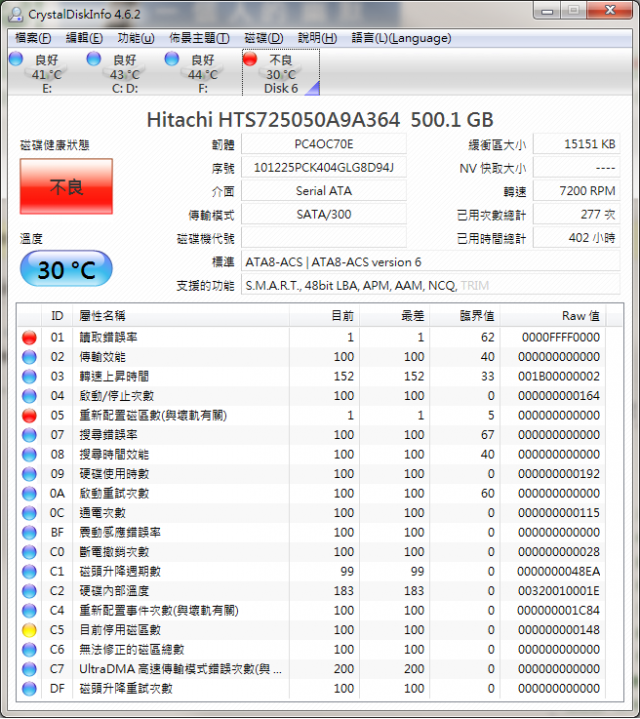
Task: Click the blue status orb for drive F:
Action: (x=172, y=59)
